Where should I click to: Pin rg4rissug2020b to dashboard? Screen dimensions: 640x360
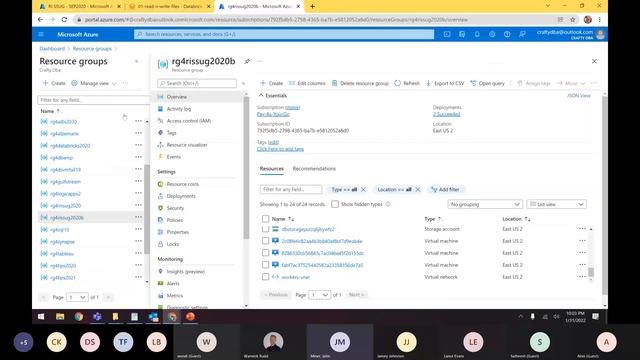[x=247, y=61]
